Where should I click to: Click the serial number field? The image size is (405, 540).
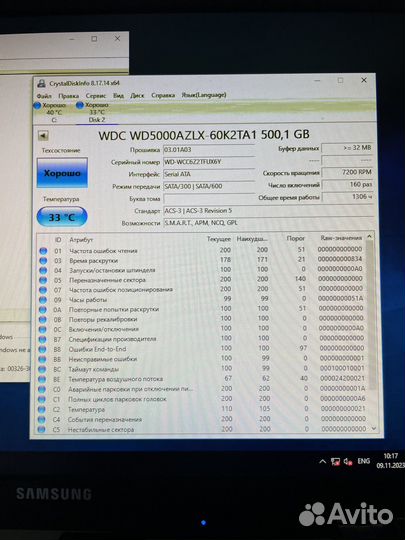pos(209,162)
